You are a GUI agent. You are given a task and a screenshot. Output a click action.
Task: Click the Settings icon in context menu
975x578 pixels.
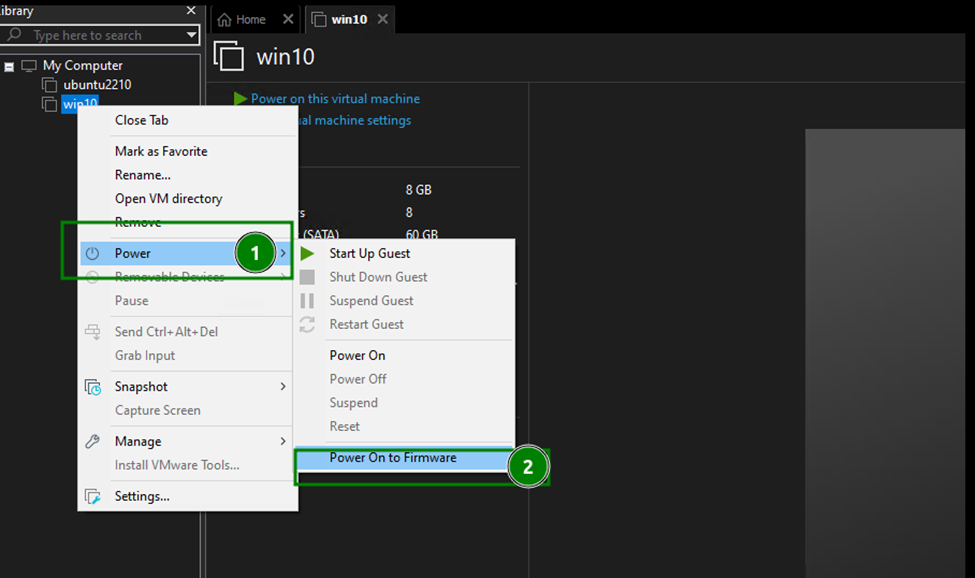93,496
